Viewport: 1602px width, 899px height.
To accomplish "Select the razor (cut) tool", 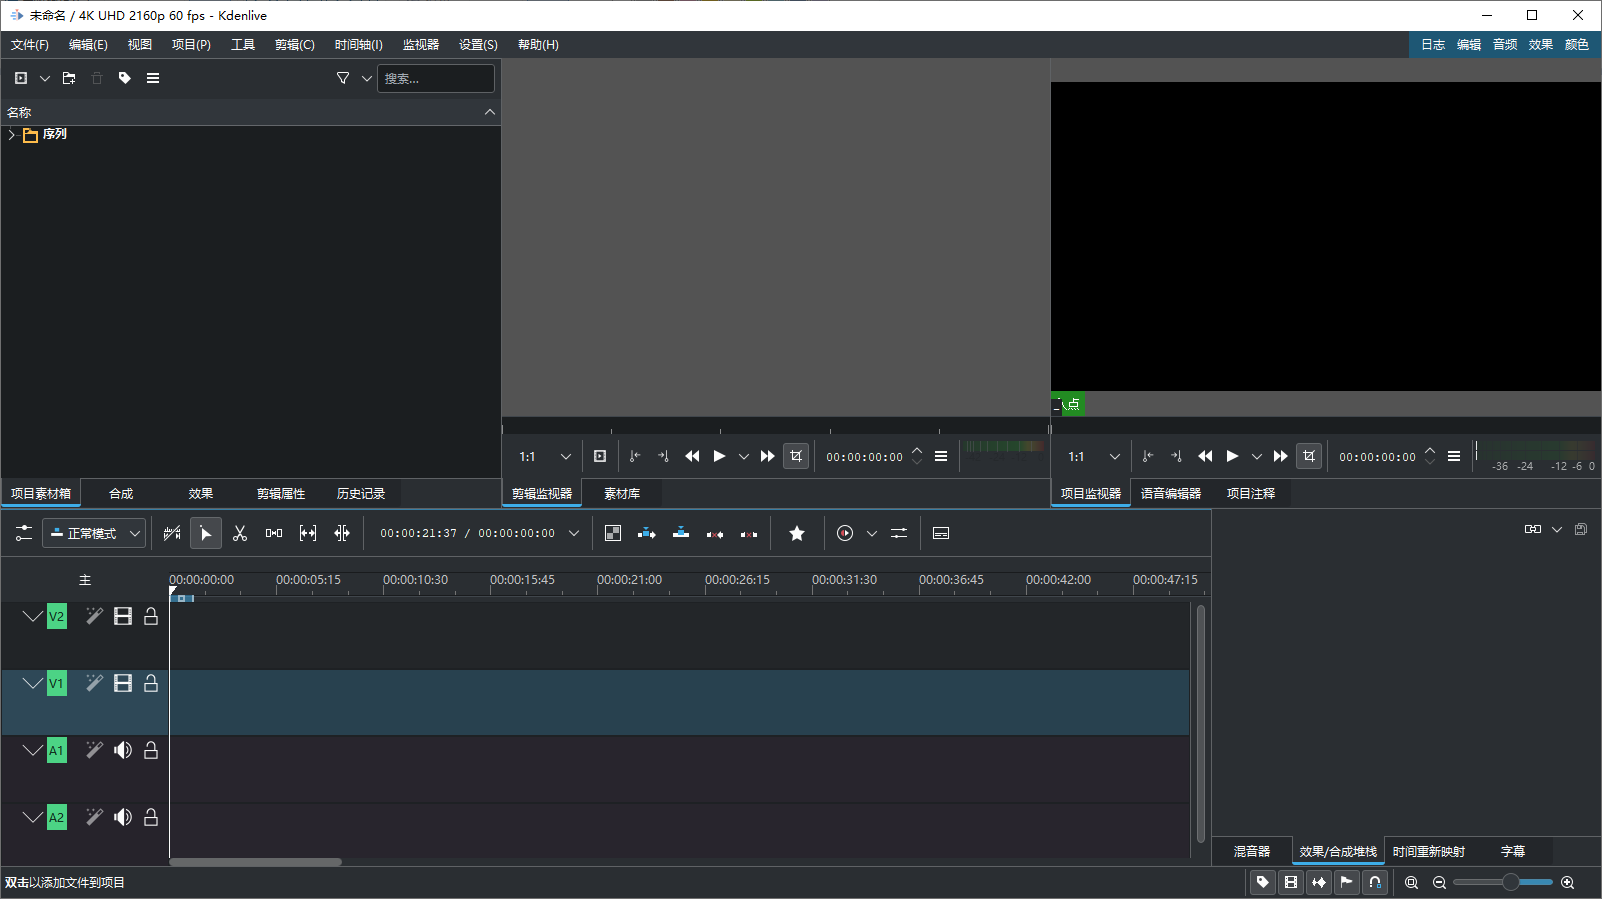I will 240,534.
